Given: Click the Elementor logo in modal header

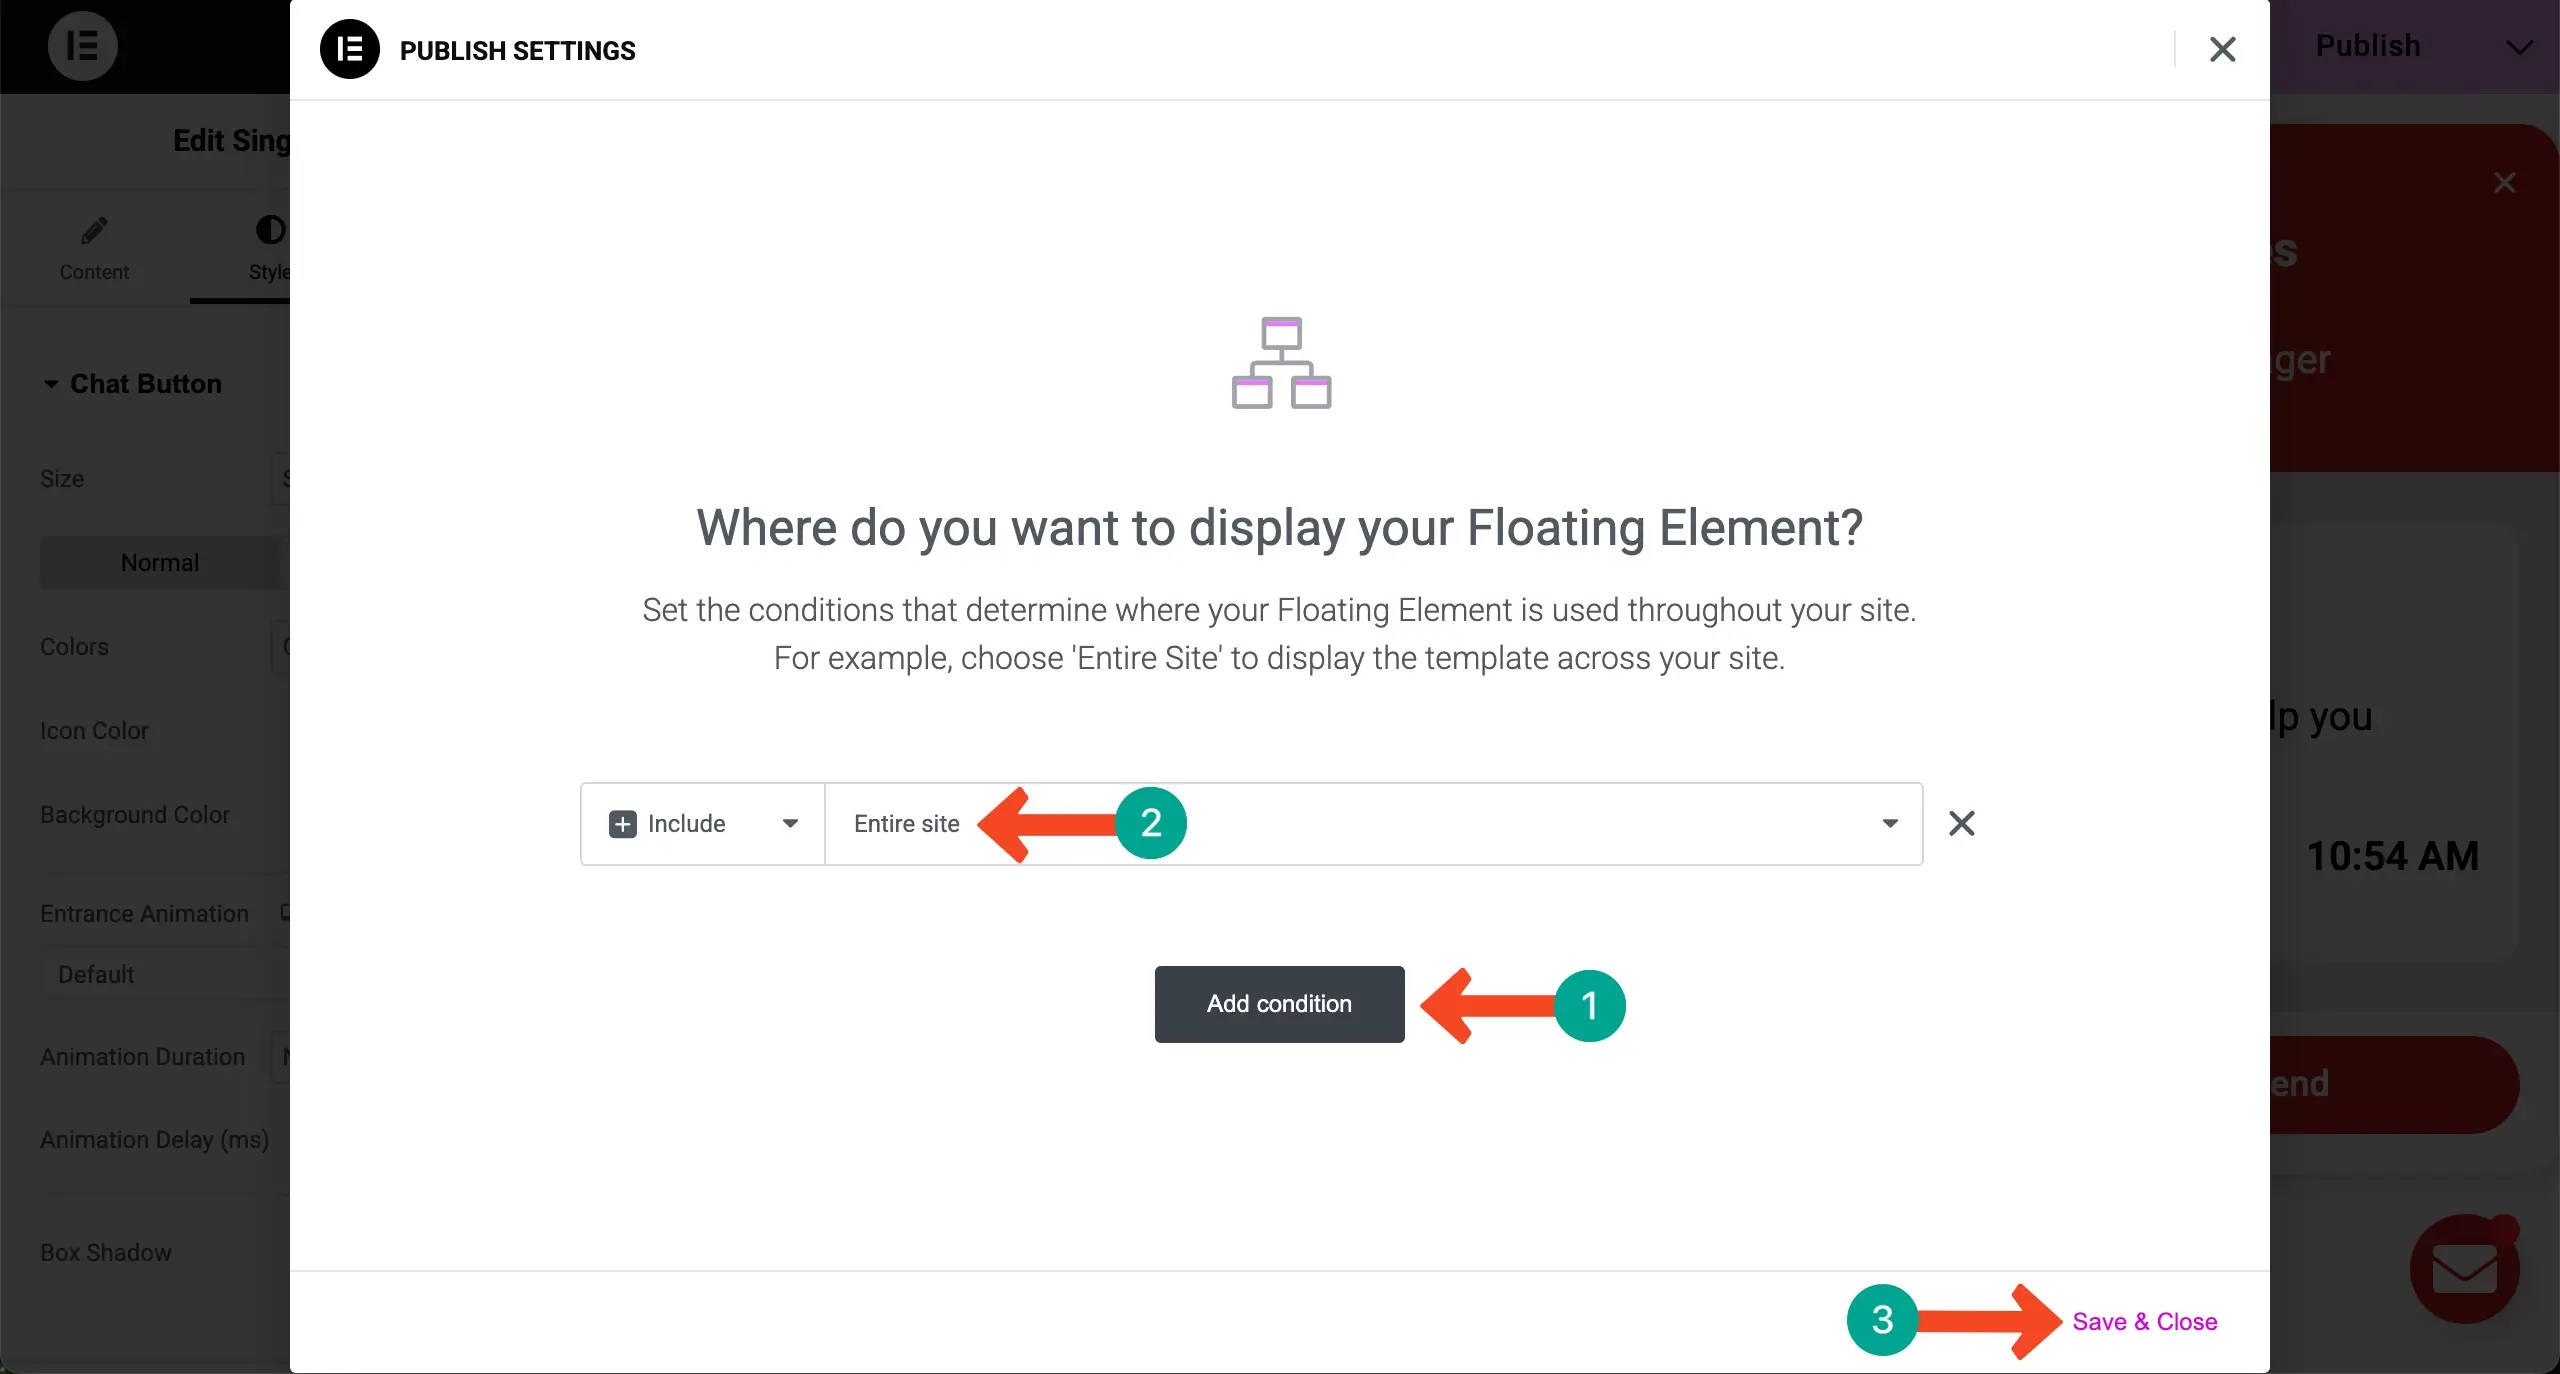Looking at the screenshot, I should coord(349,49).
